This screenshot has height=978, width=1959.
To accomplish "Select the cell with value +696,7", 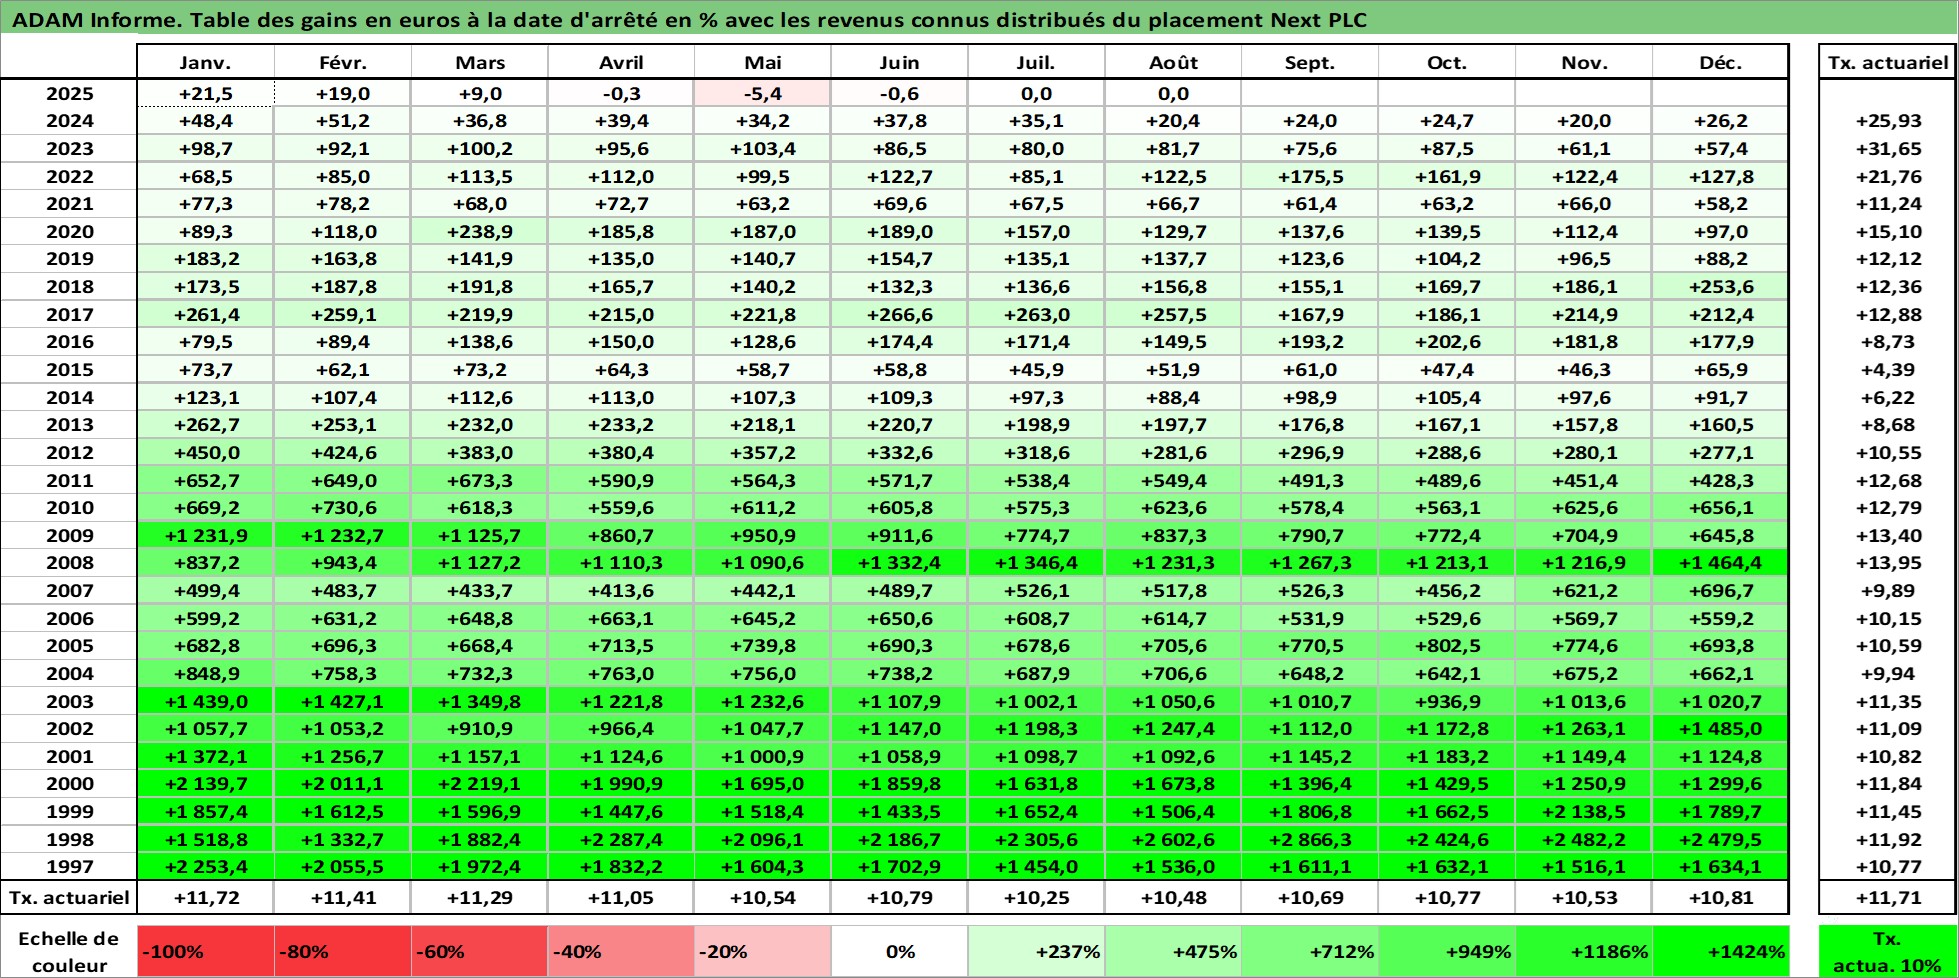I will tap(1720, 591).
